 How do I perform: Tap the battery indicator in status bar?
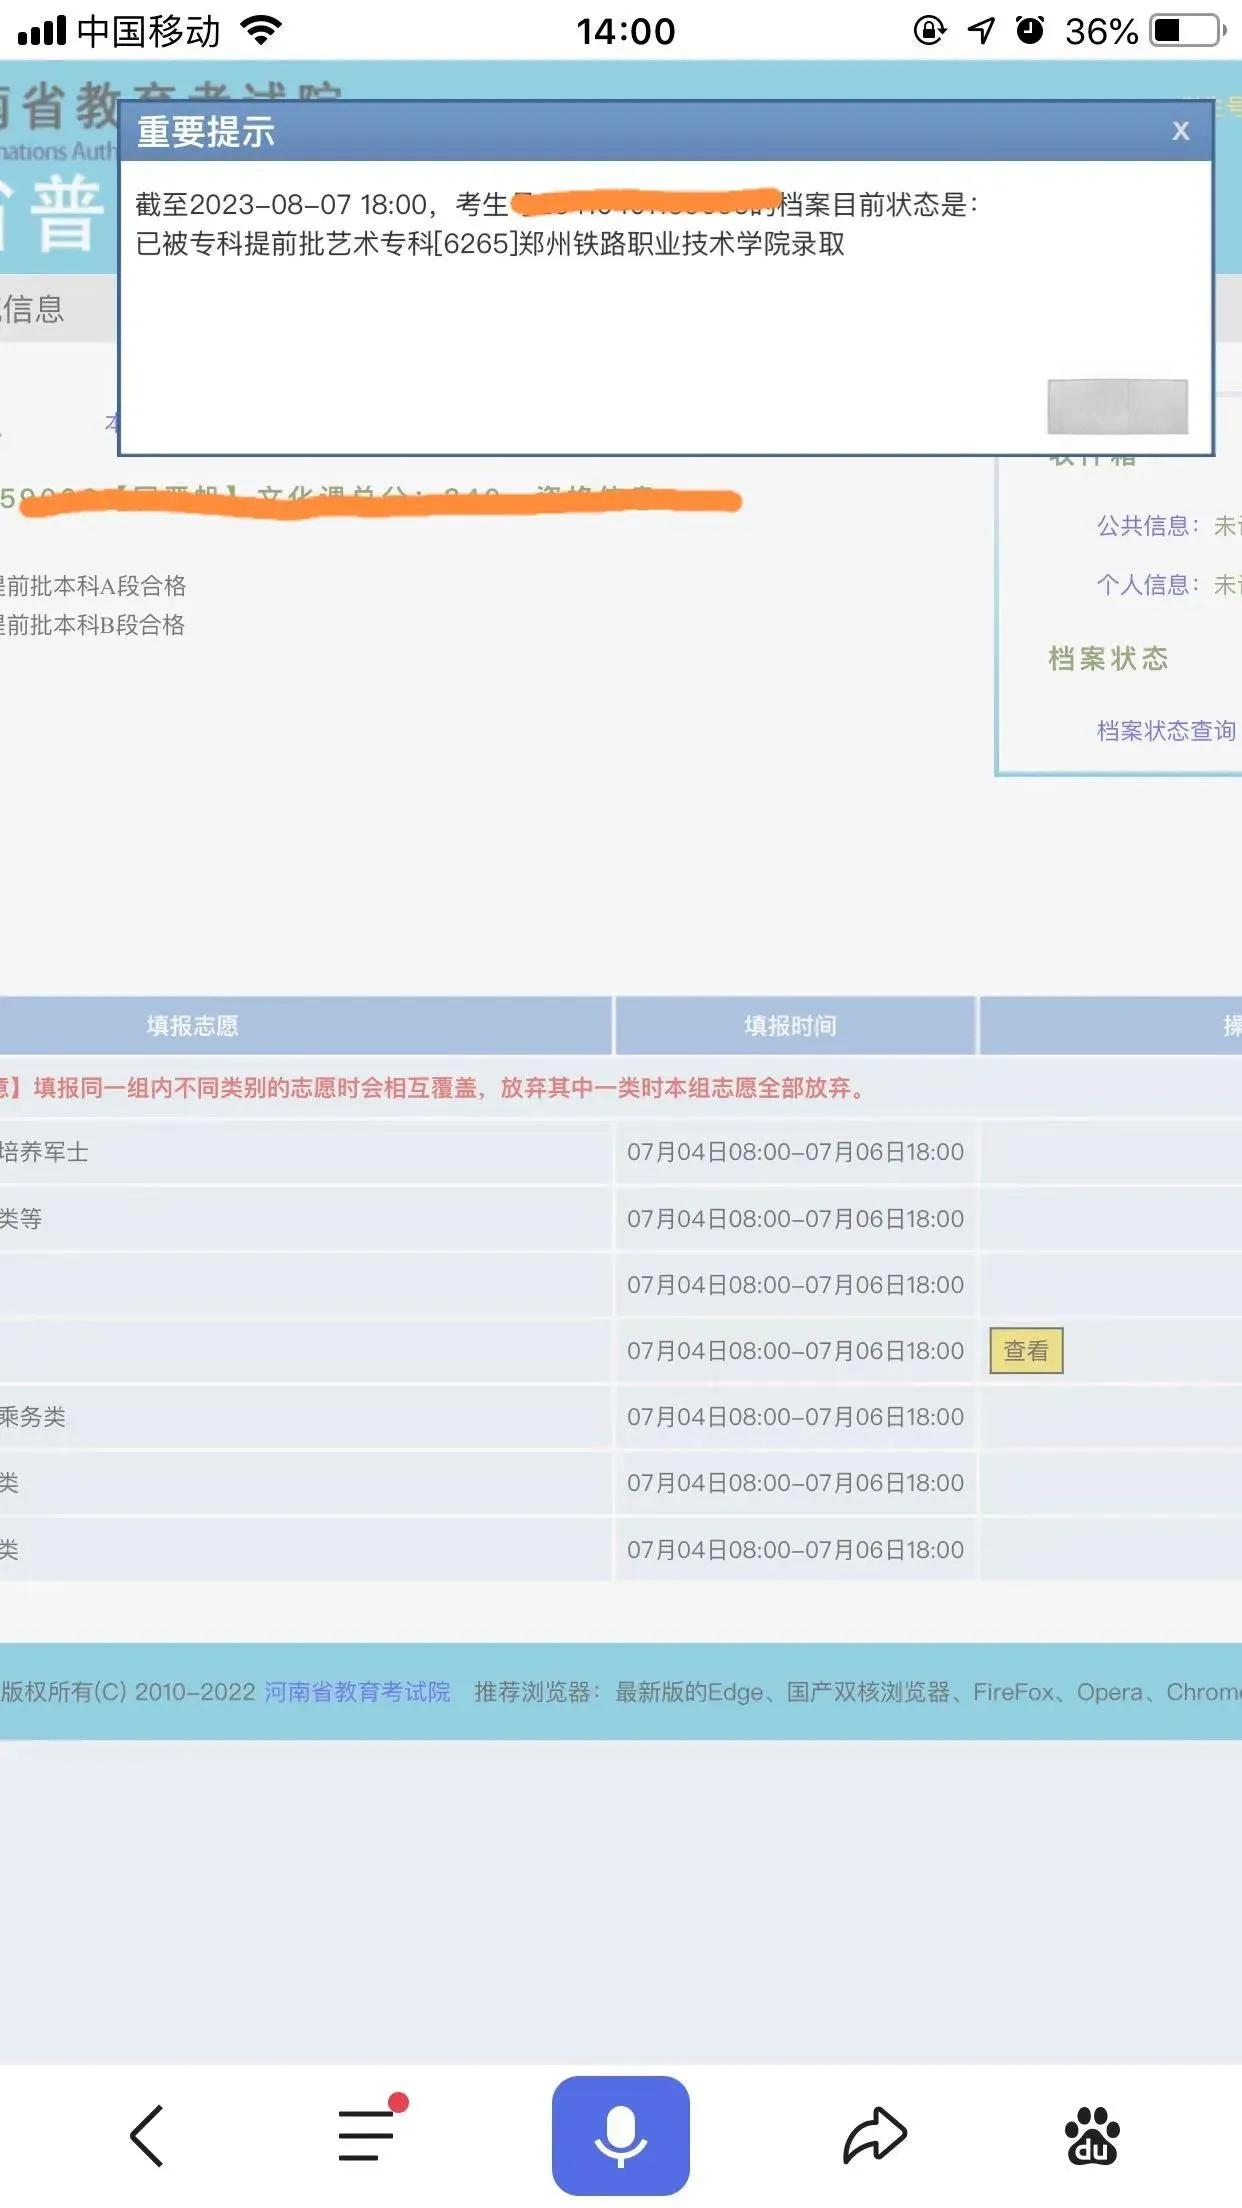(1187, 31)
